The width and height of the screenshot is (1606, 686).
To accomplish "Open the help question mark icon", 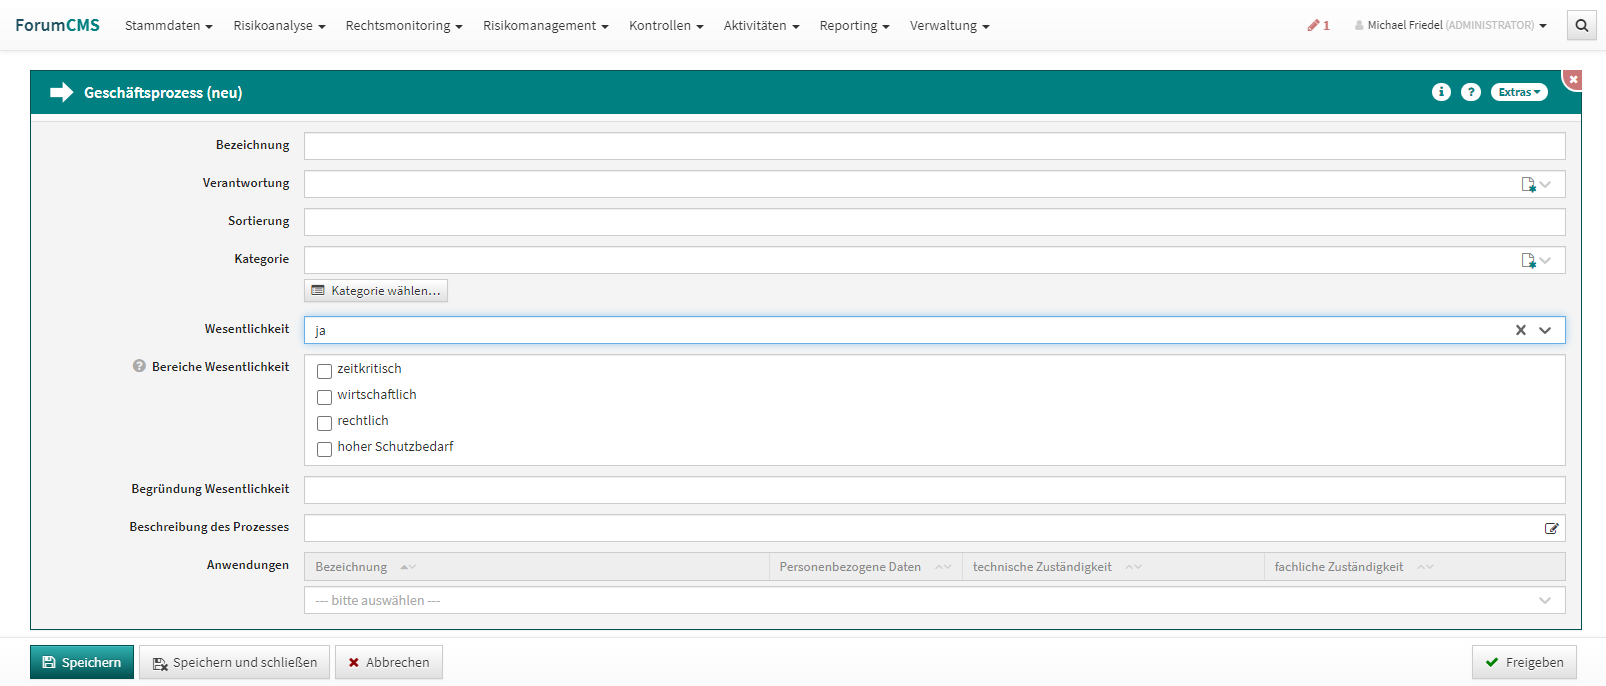I will 1470,92.
